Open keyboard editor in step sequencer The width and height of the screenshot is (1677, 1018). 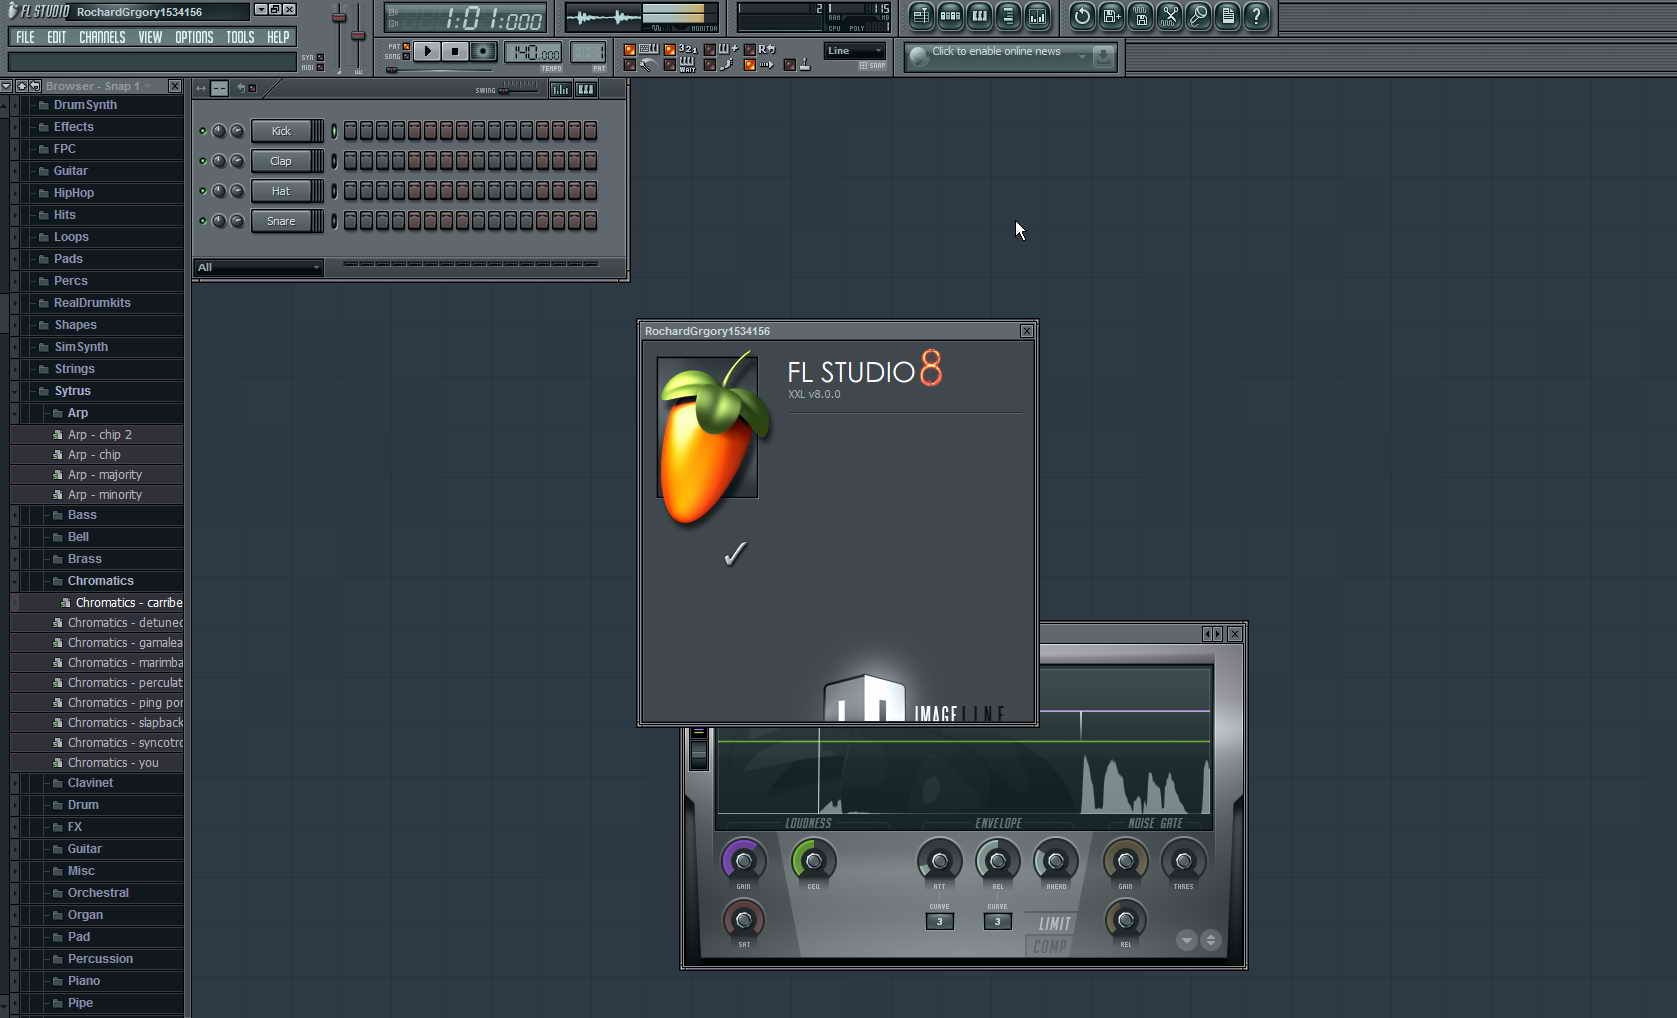586,89
